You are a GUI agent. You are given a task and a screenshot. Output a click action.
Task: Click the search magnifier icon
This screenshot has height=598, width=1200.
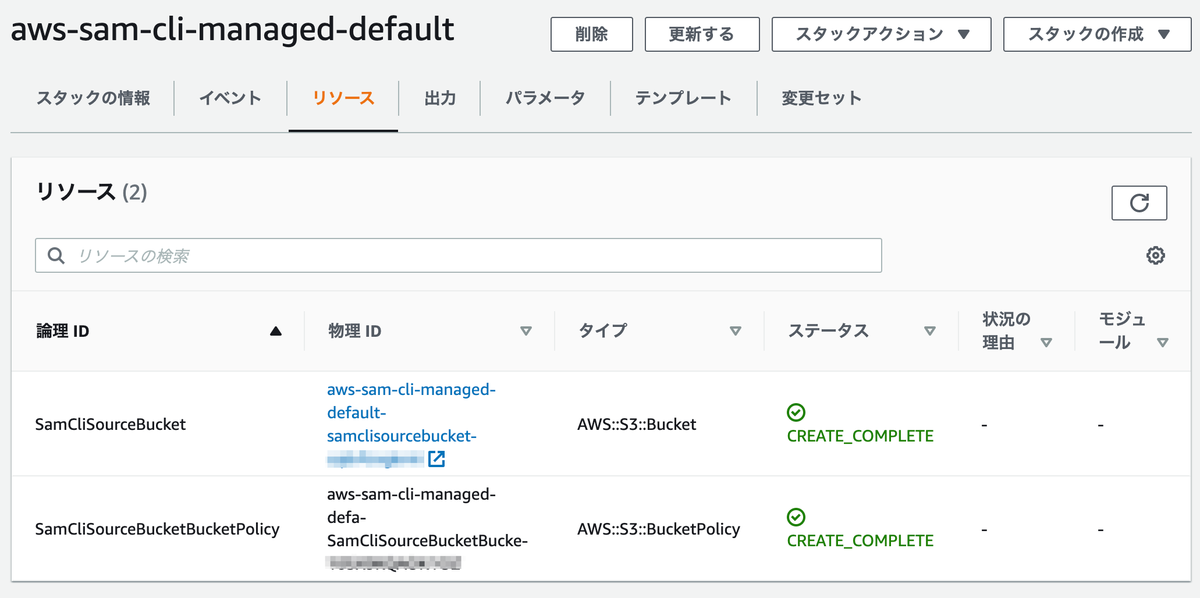click(56, 256)
